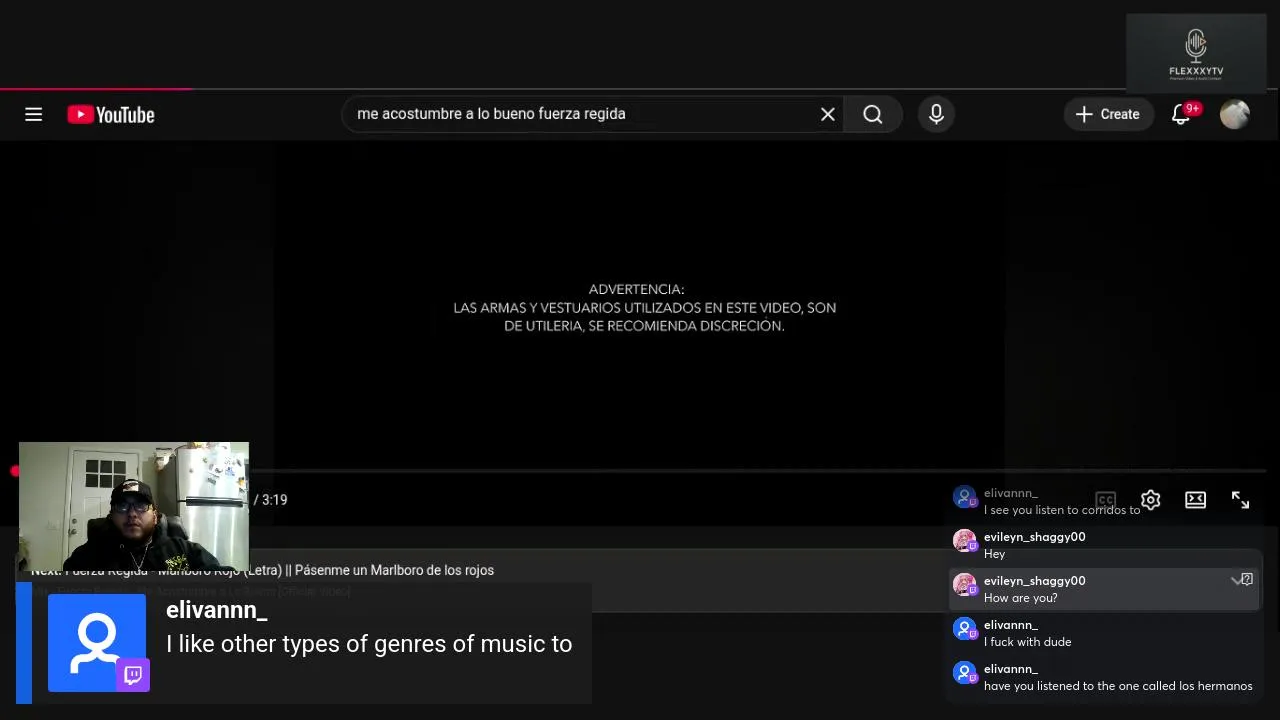Switch to theater mode
The height and width of the screenshot is (720, 1280).
click(1195, 500)
